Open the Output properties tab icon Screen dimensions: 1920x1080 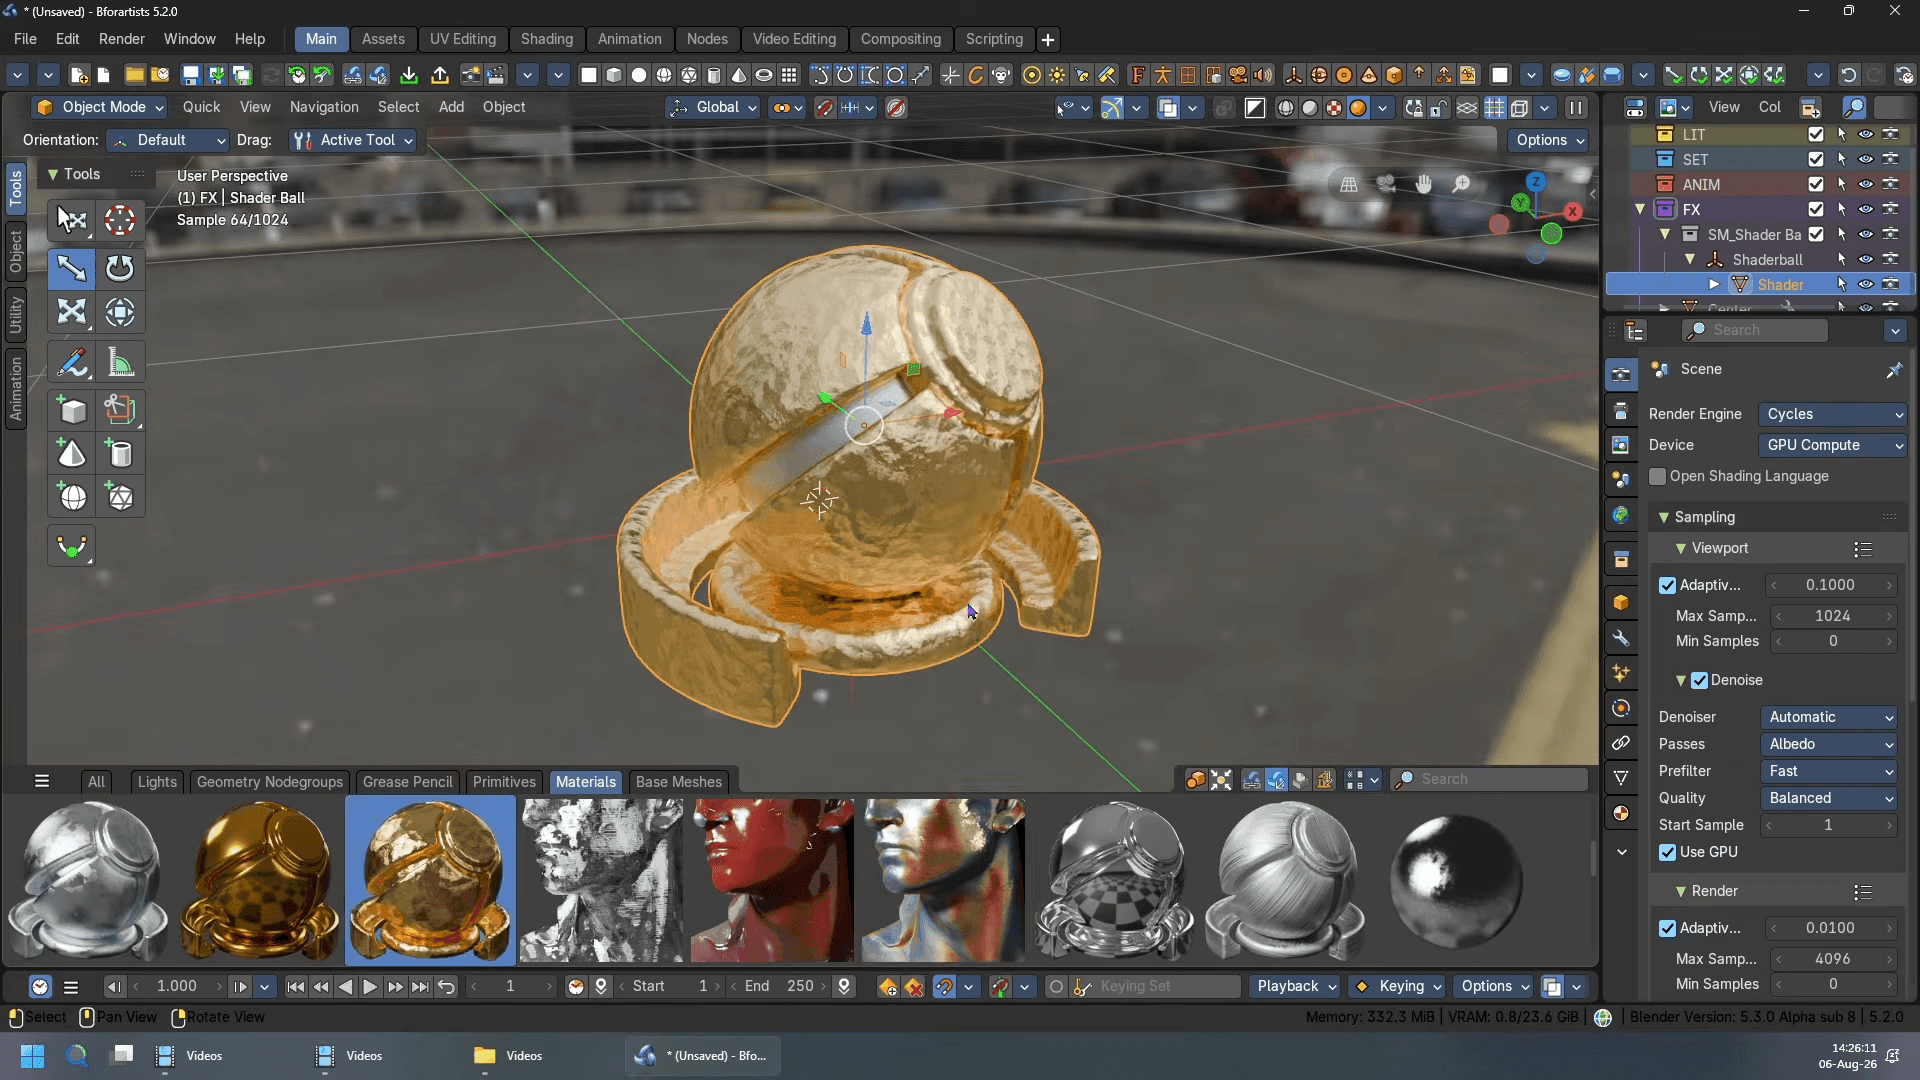(x=1621, y=411)
